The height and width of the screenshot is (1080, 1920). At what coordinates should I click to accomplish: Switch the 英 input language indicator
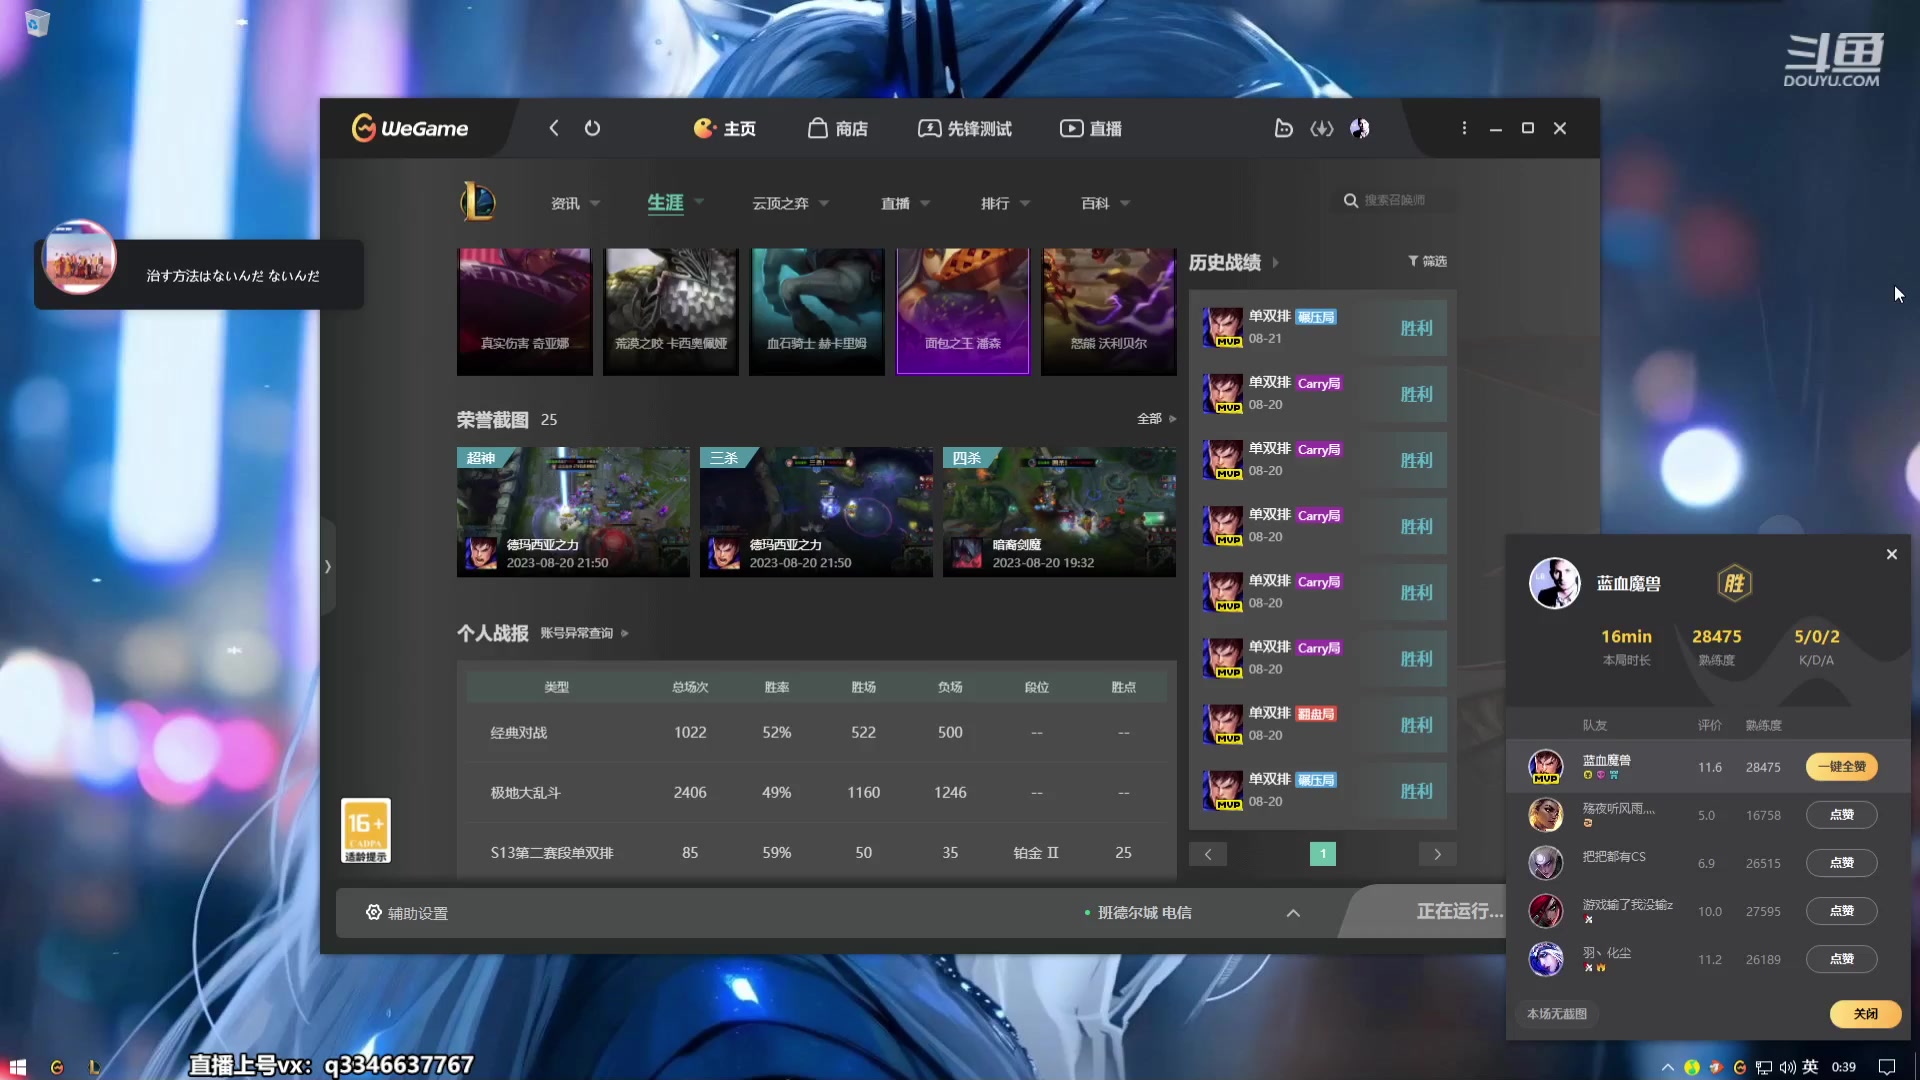(1810, 1067)
